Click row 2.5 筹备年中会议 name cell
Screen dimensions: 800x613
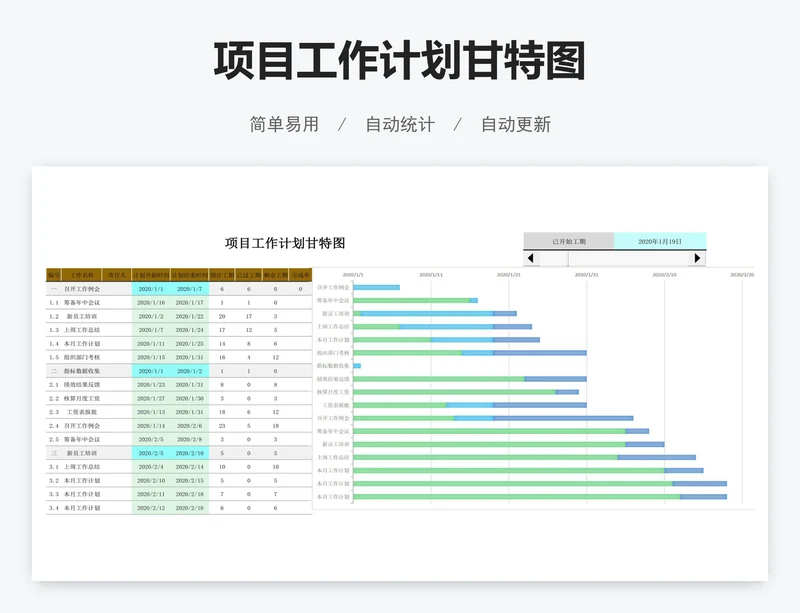[x=82, y=439]
